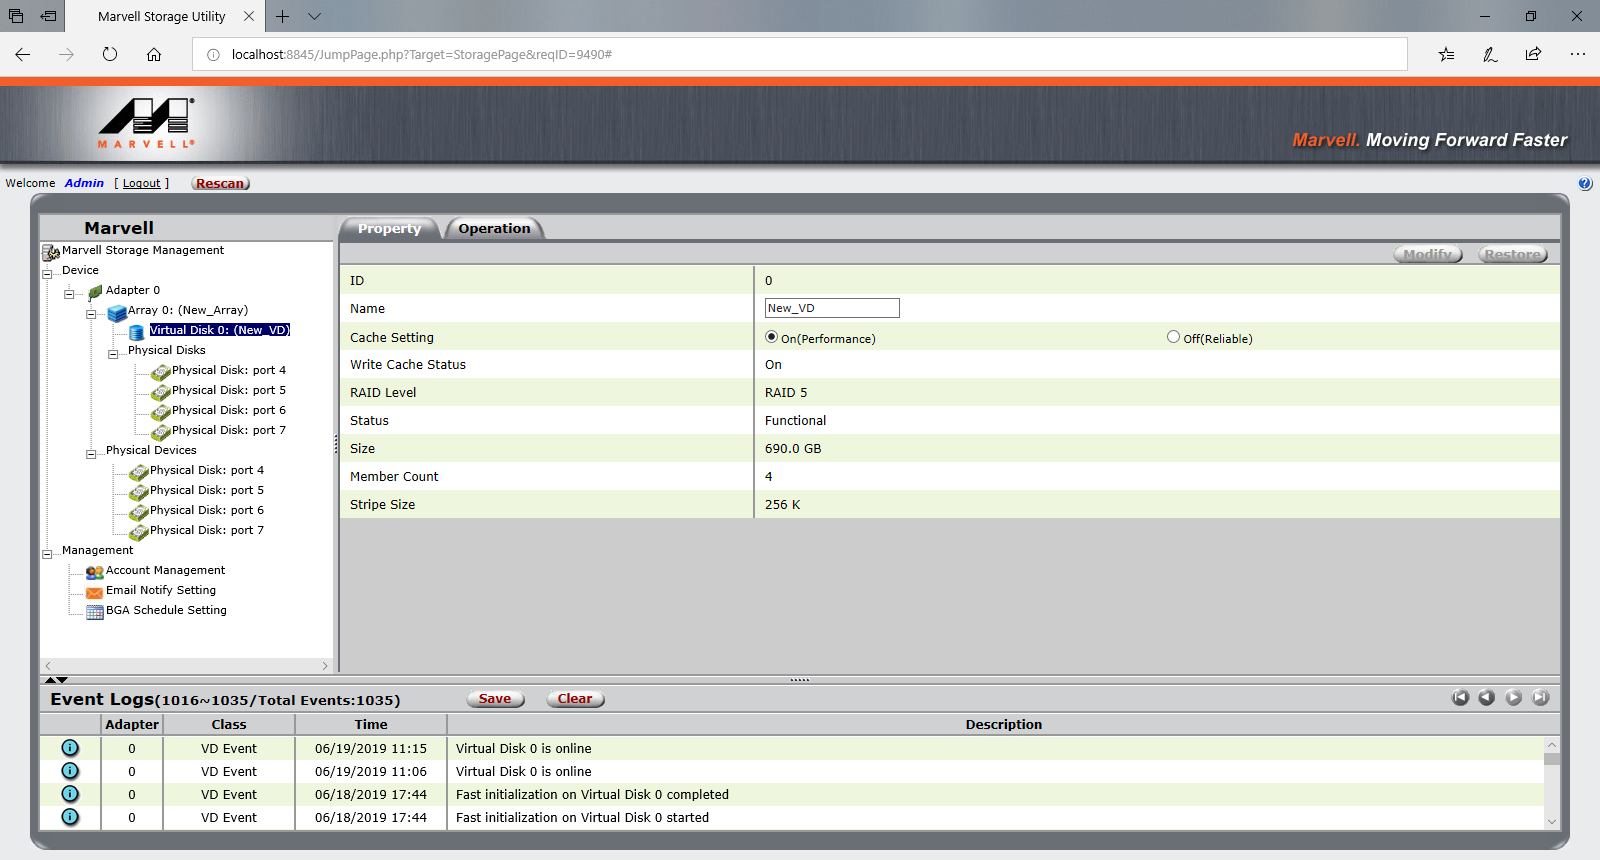Click the help question mark icon
This screenshot has height=860, width=1600.
[x=1585, y=184]
